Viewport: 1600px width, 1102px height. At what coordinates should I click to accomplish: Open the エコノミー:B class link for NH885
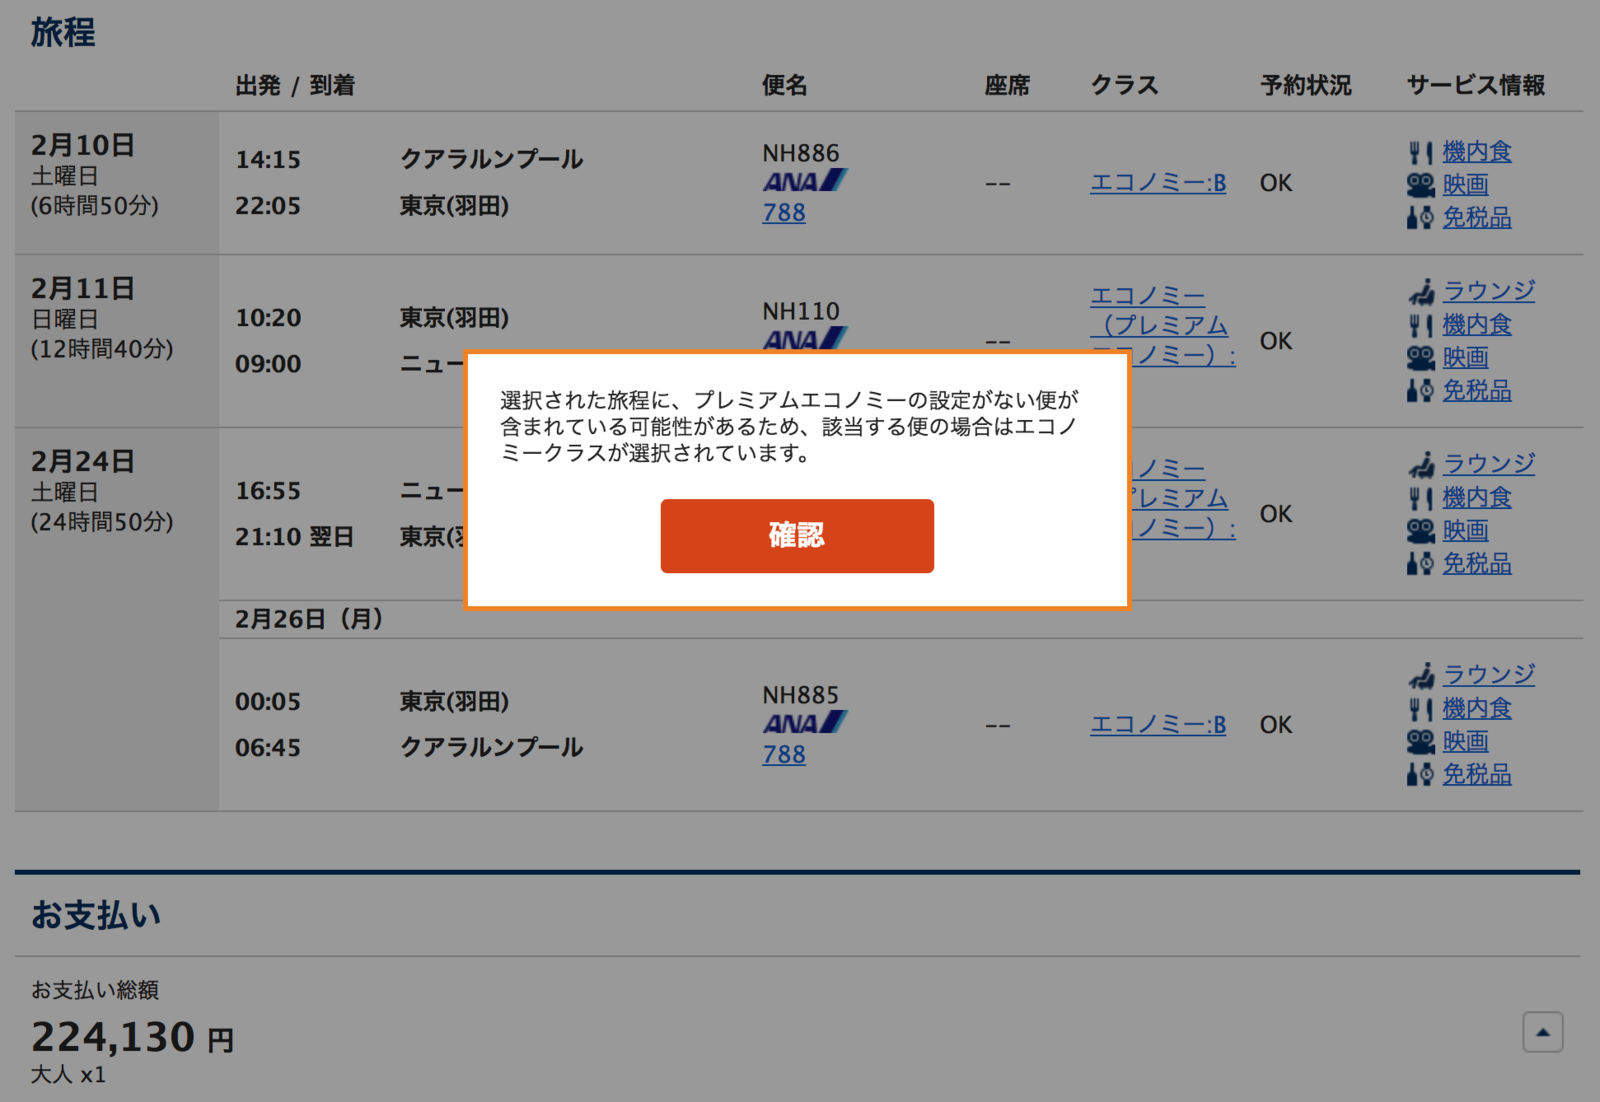click(x=1158, y=725)
